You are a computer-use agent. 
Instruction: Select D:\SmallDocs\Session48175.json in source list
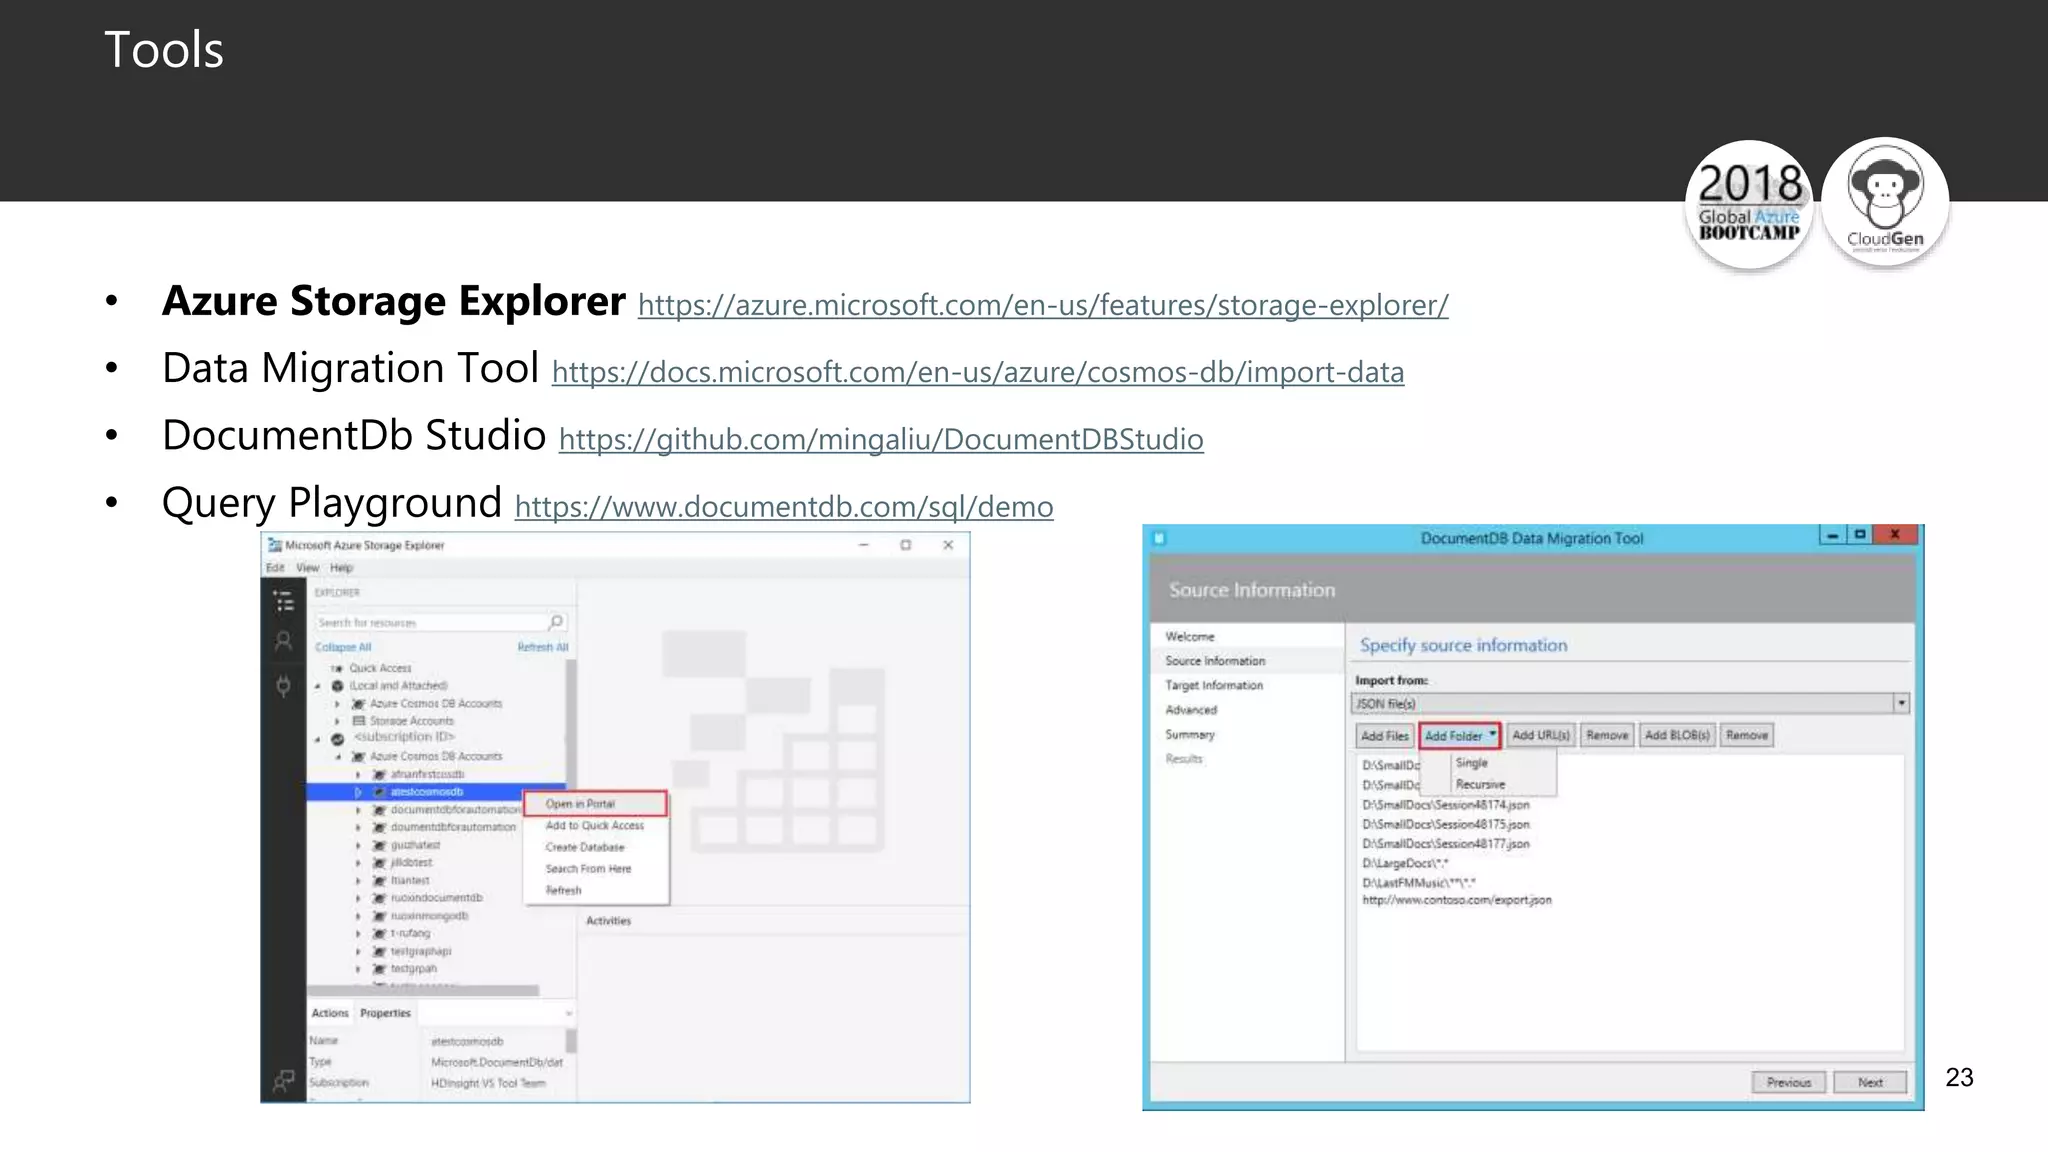click(1446, 824)
